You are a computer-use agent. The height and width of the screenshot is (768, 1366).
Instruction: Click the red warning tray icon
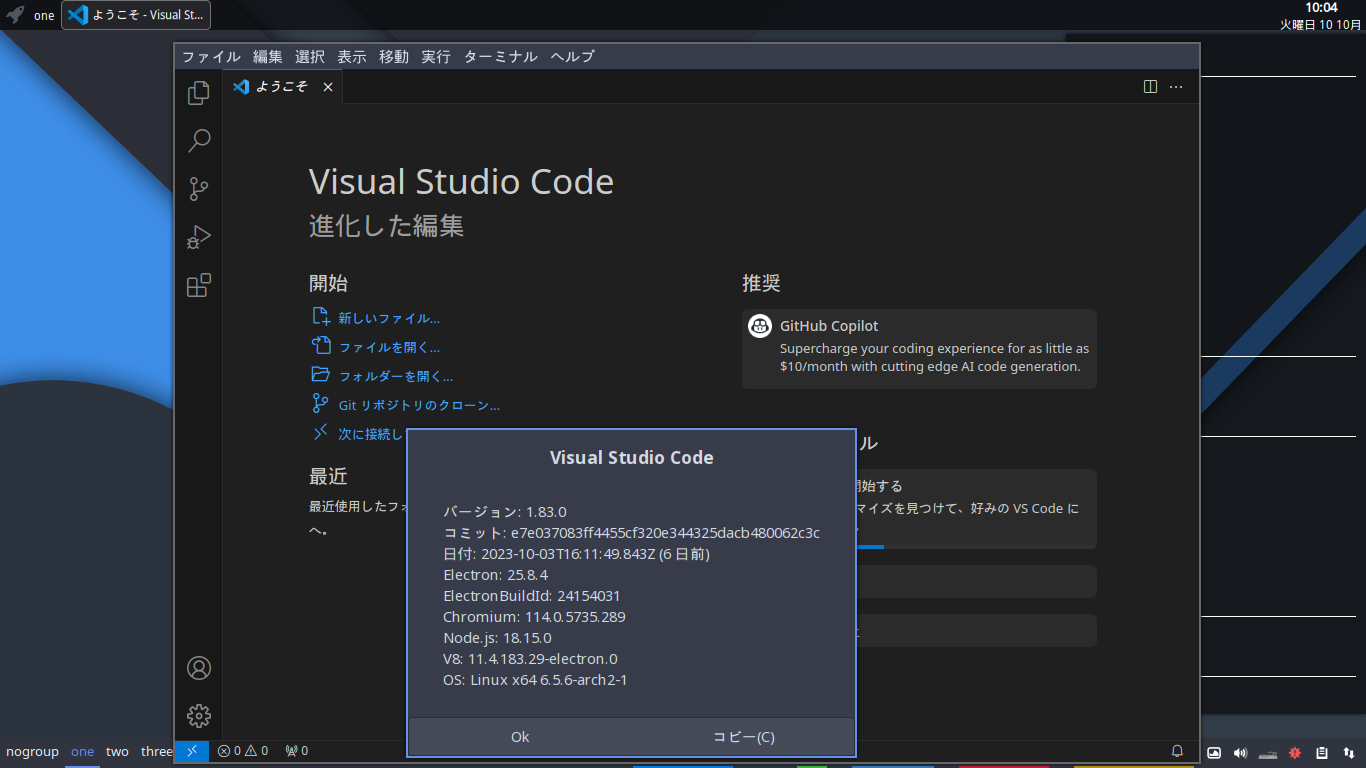[1295, 752]
